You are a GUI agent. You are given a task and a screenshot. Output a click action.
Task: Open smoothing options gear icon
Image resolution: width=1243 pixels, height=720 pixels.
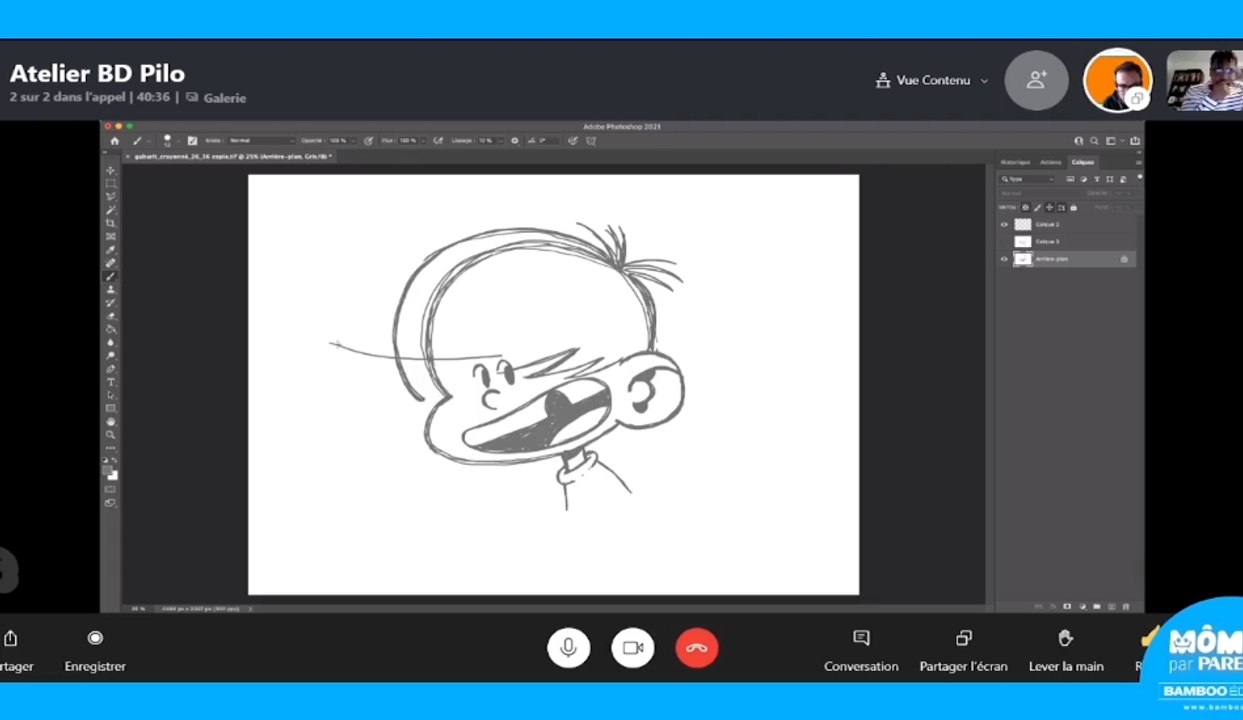coord(514,141)
